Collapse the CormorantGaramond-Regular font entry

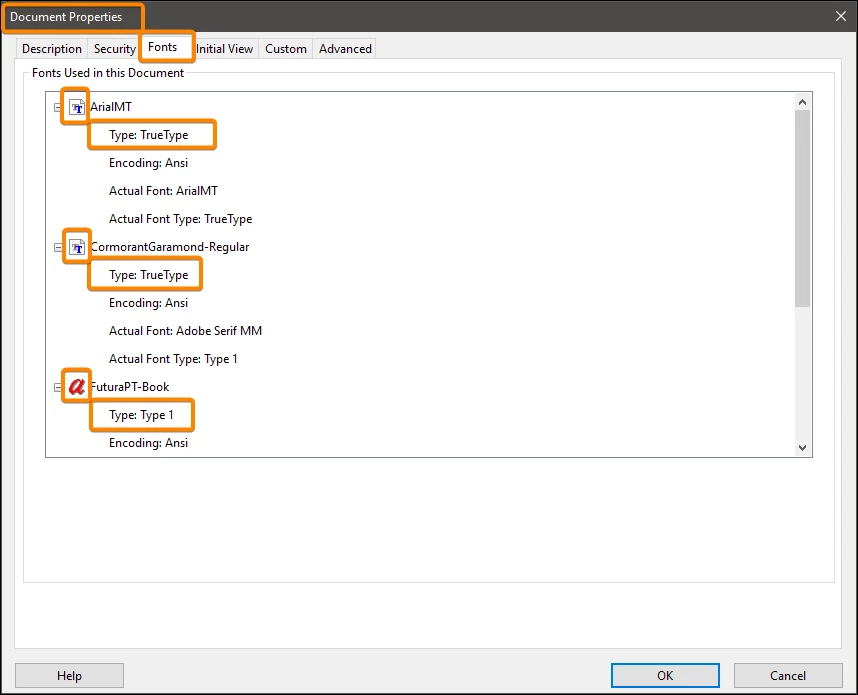pos(57,247)
